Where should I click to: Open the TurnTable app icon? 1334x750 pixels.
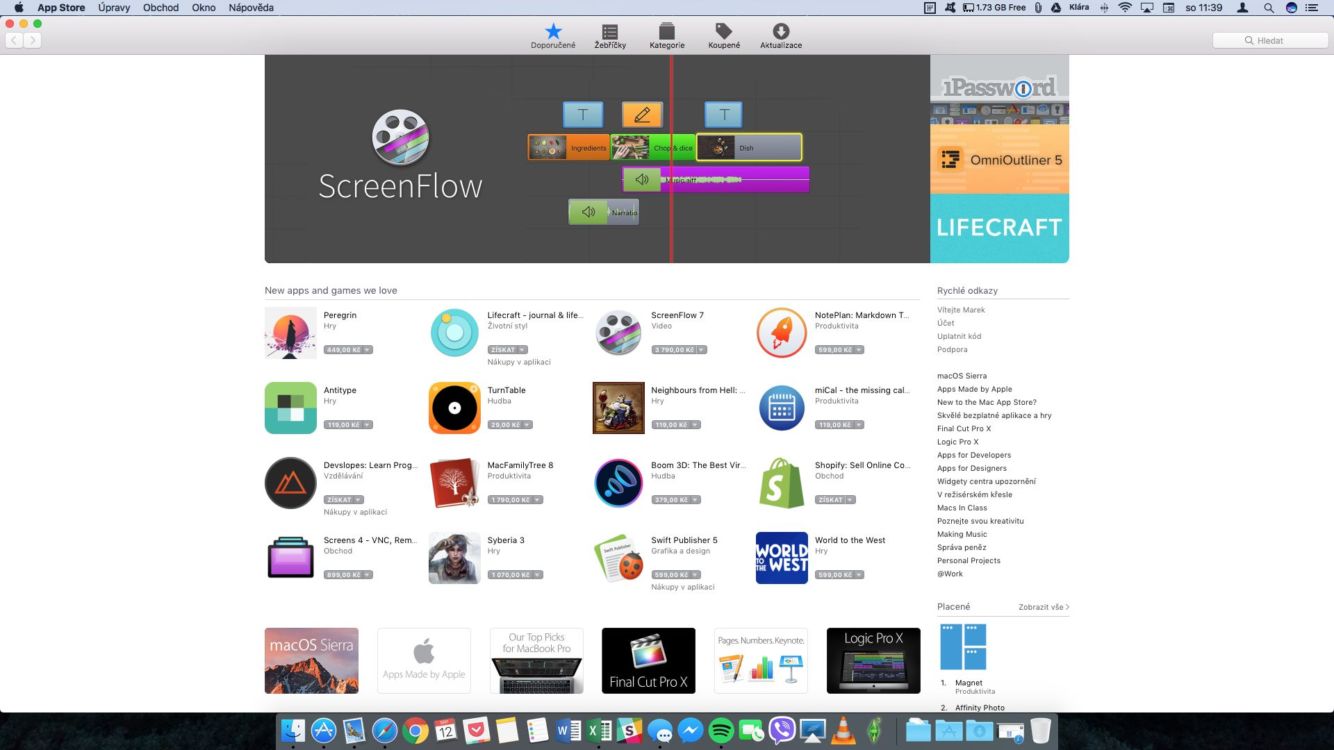pos(454,408)
